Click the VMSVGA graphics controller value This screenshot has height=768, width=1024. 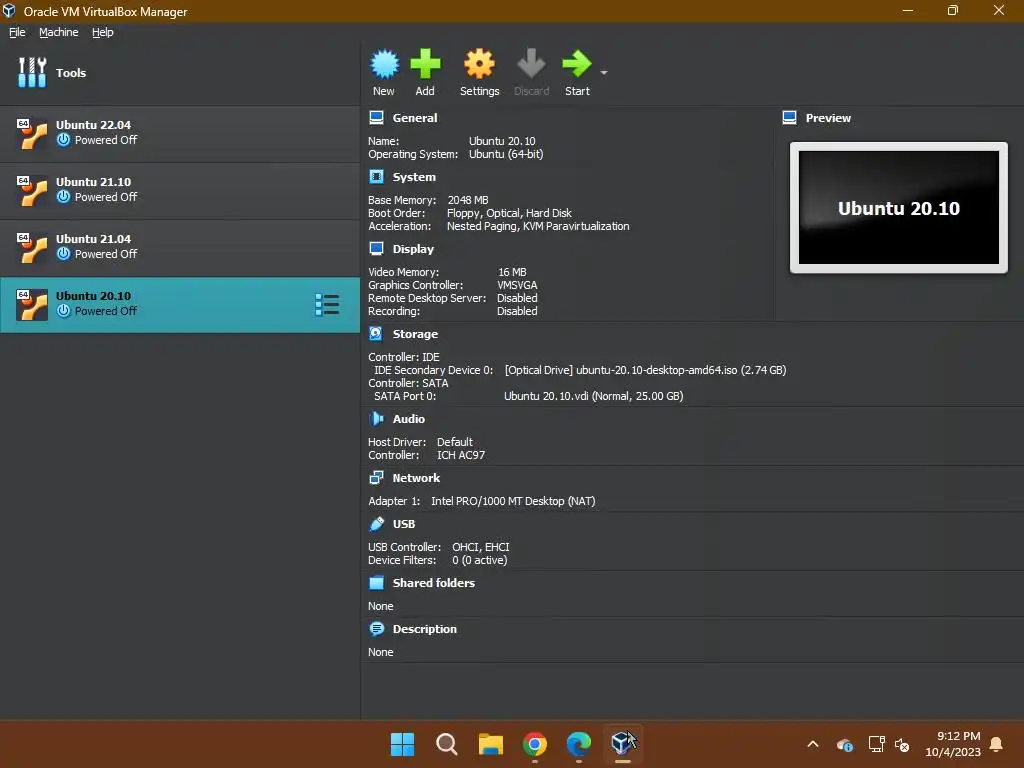[517, 285]
